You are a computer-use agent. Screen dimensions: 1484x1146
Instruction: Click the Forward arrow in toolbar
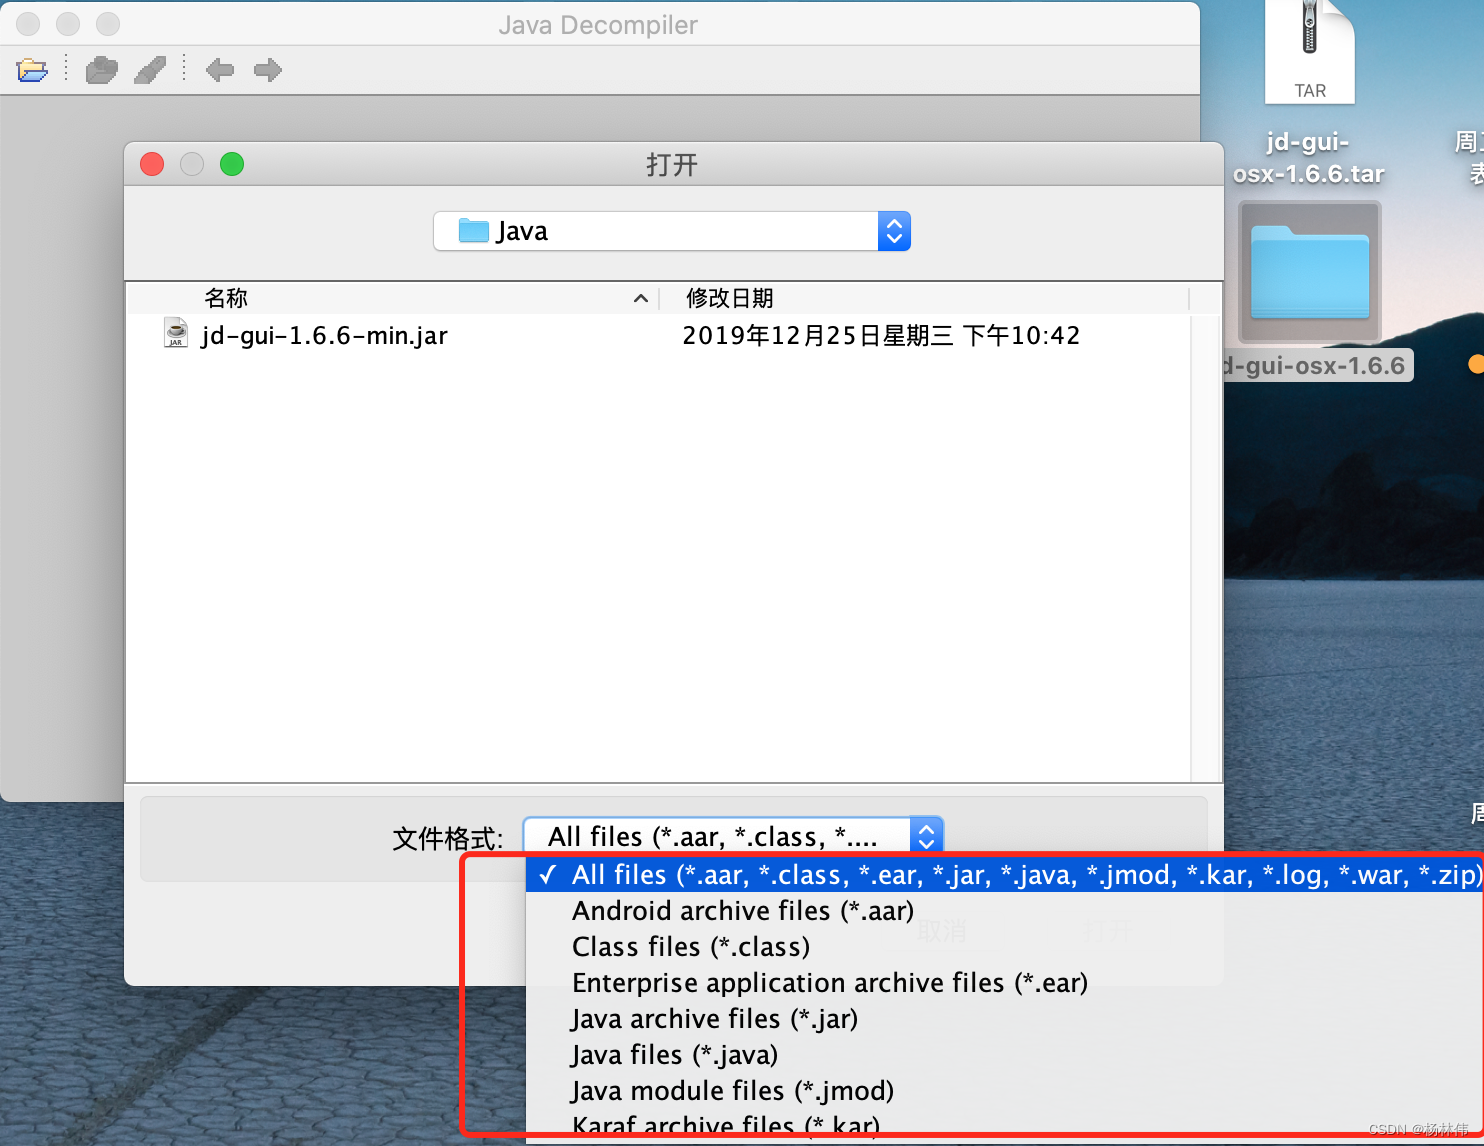(x=268, y=70)
